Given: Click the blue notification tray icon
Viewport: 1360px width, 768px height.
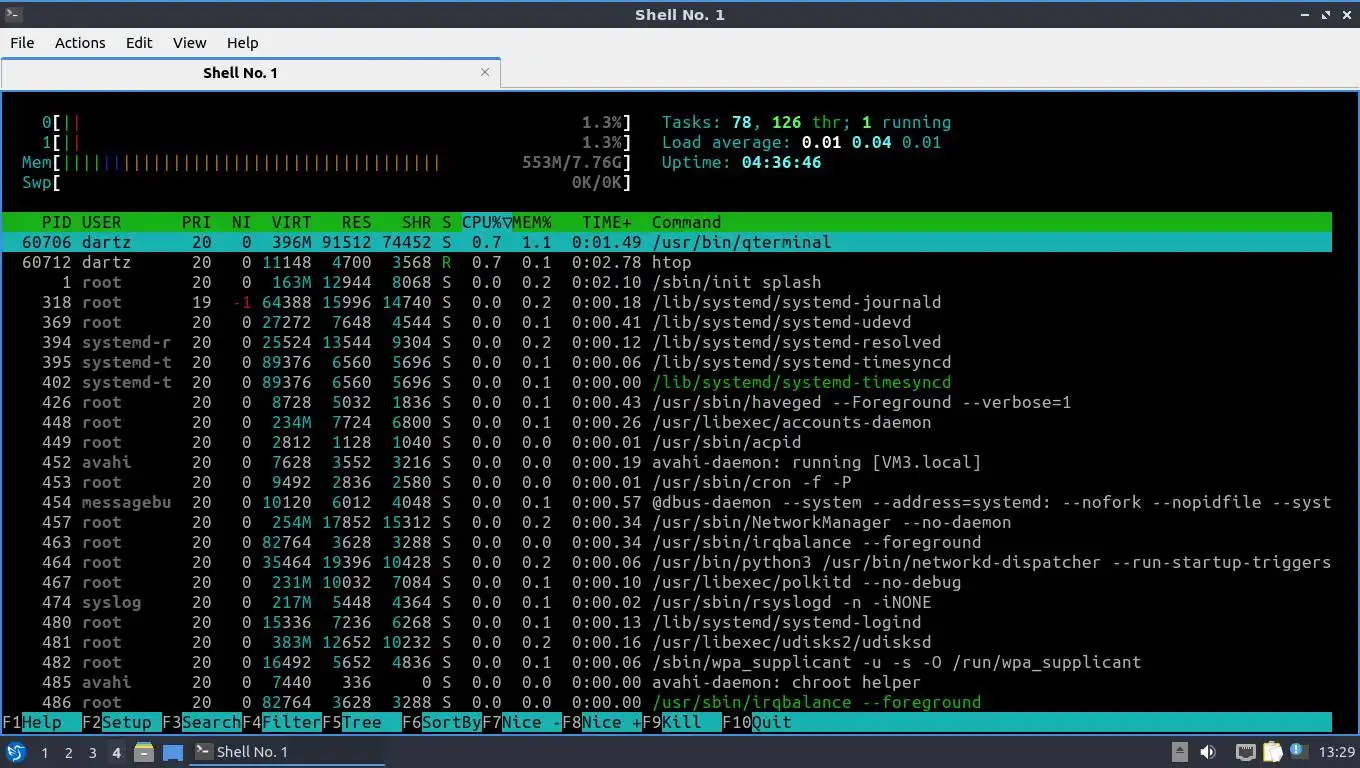Looking at the screenshot, I should click(1298, 752).
